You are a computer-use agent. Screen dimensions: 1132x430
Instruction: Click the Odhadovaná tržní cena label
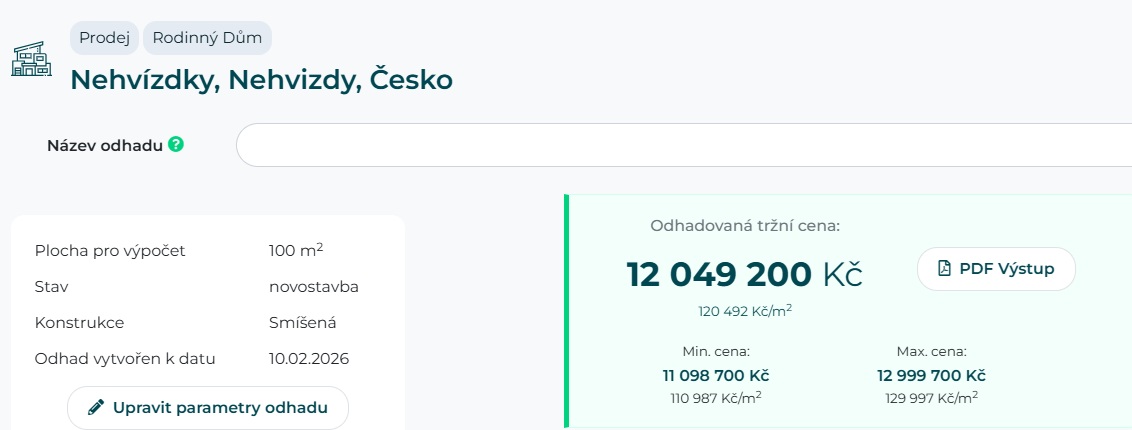coord(745,226)
